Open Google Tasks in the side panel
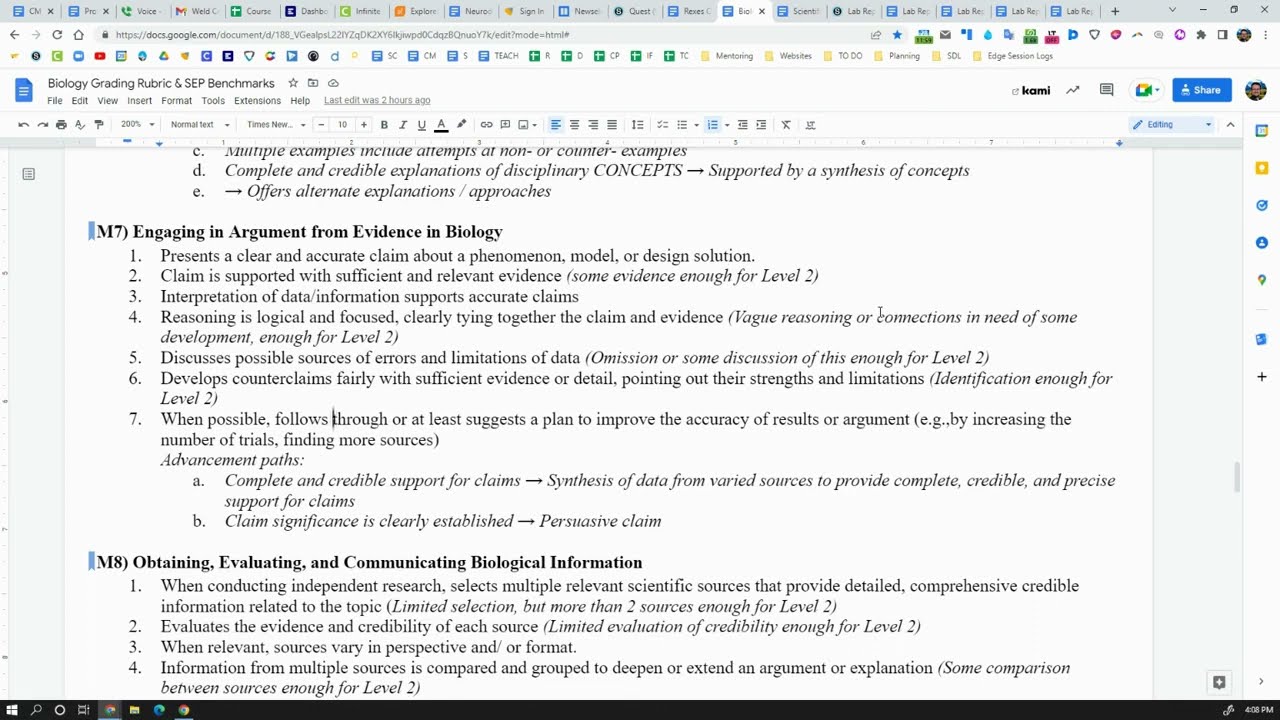1280x720 pixels. (1262, 205)
